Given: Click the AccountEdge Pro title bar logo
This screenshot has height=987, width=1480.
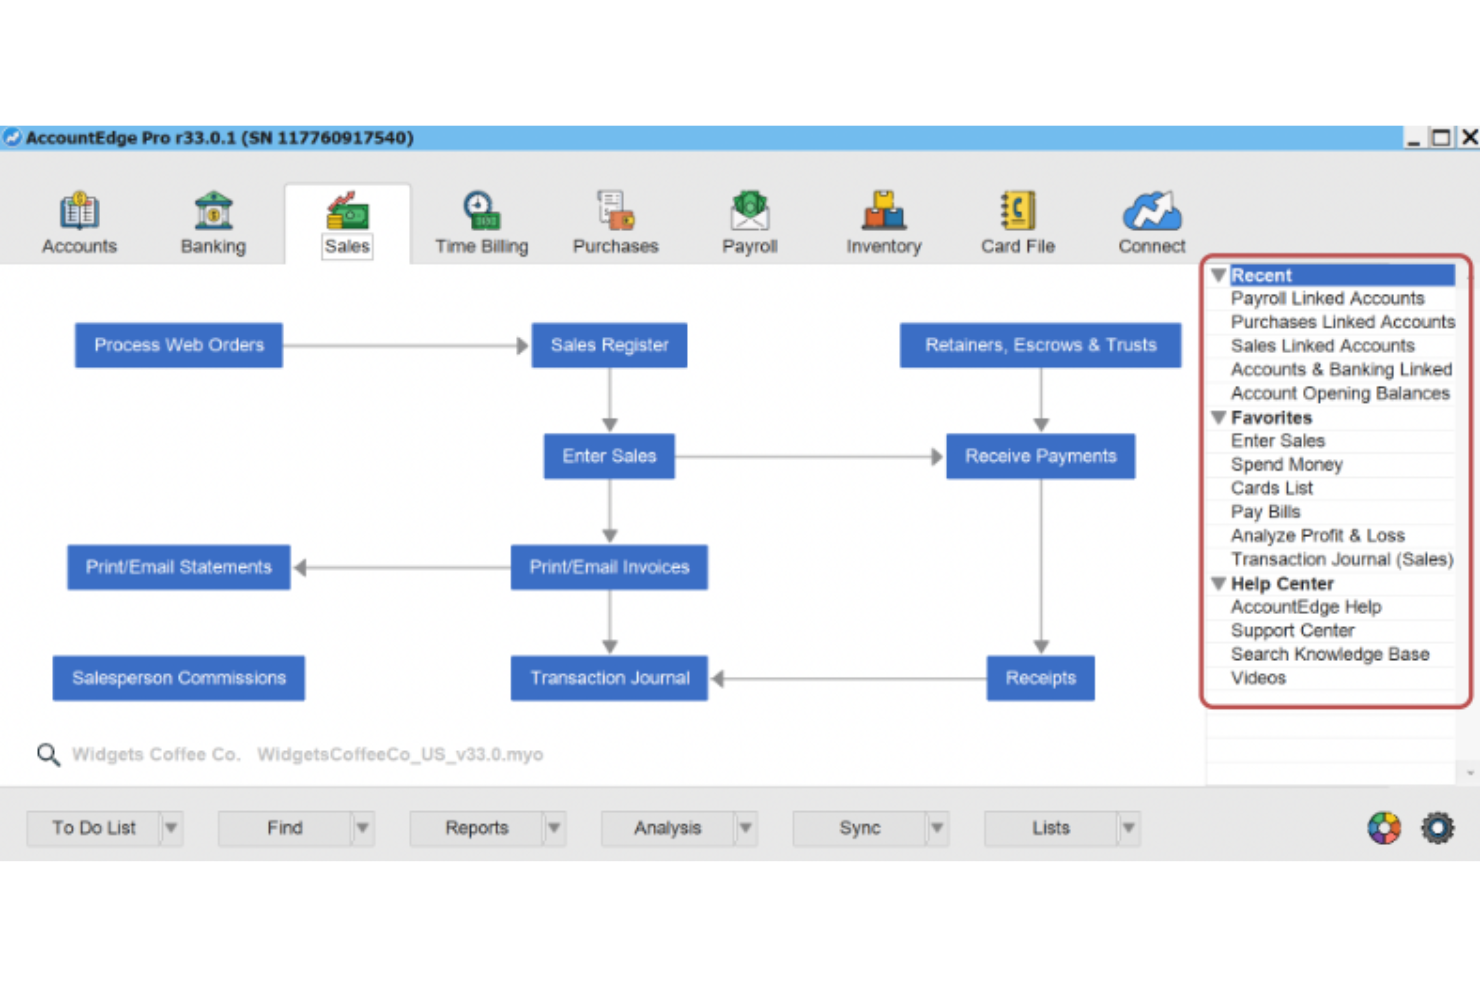Looking at the screenshot, I should tap(12, 138).
